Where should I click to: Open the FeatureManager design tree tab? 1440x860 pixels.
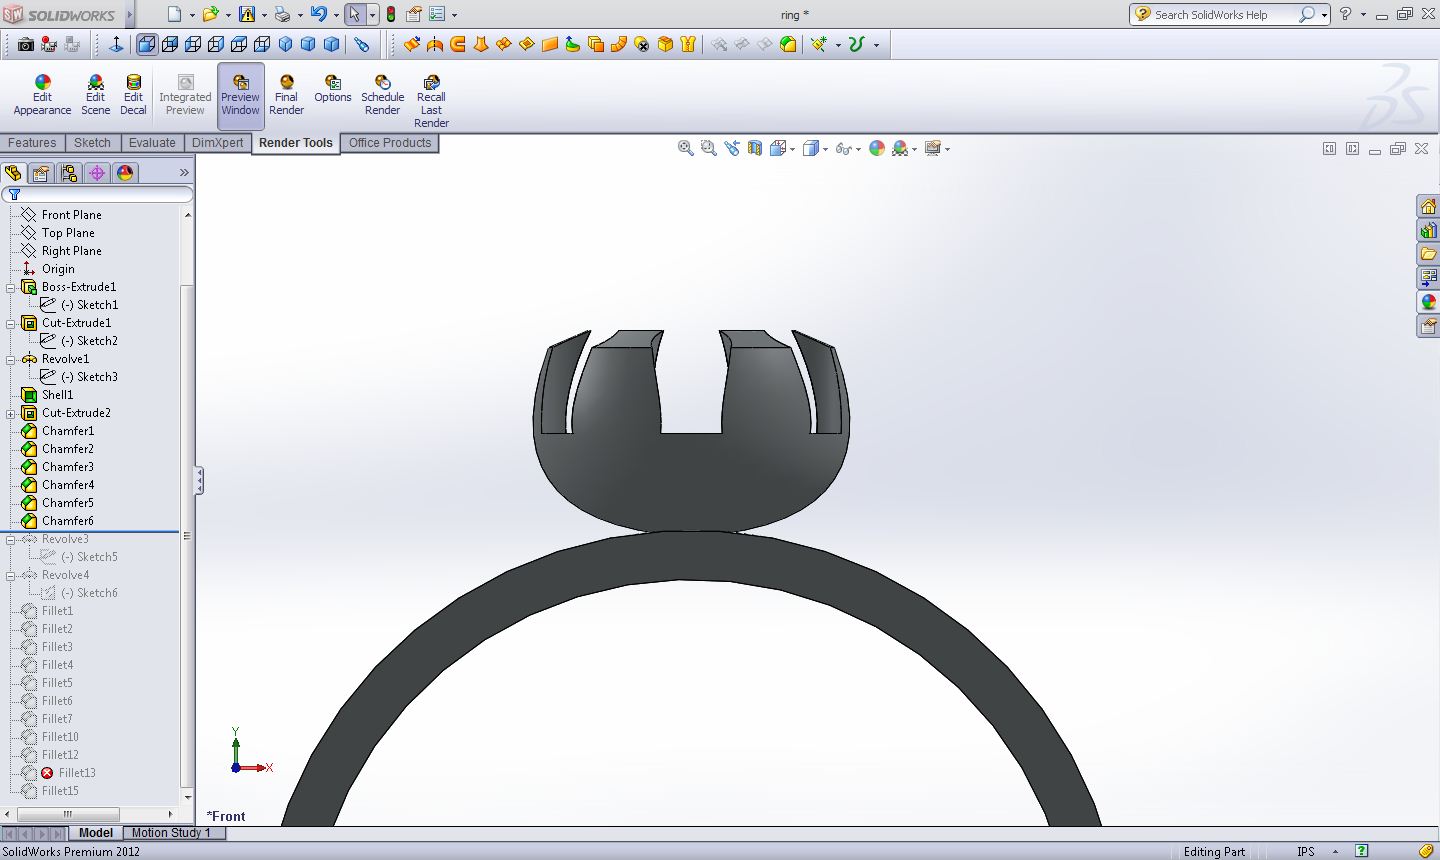13,173
